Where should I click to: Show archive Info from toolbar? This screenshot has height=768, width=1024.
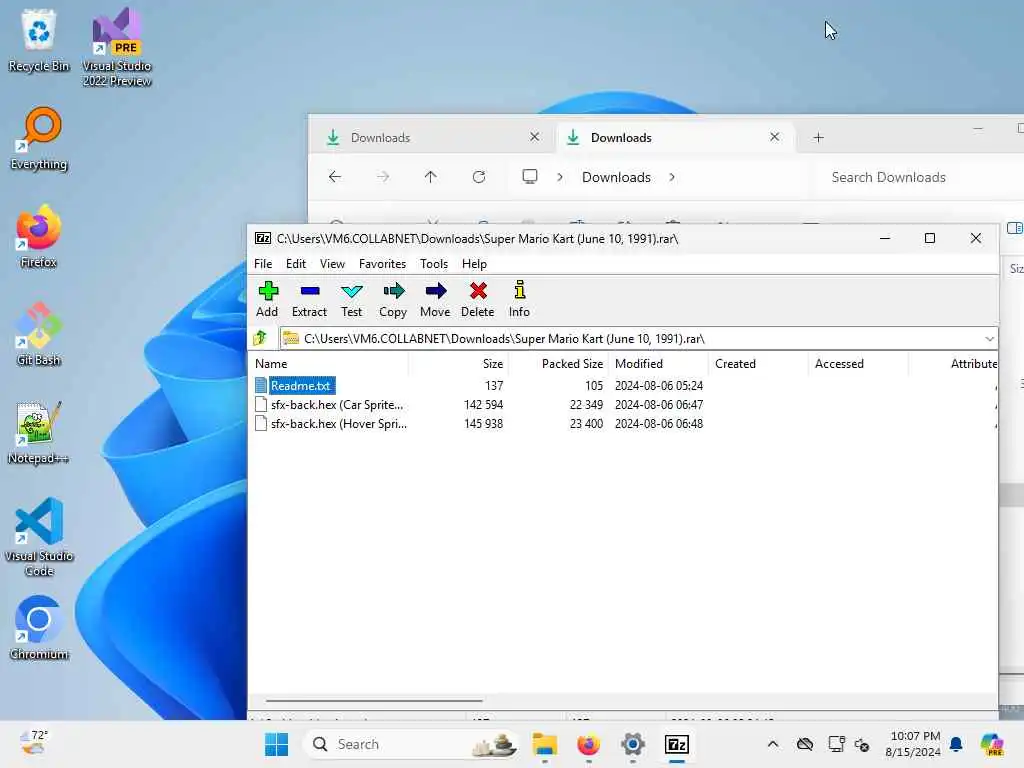click(519, 299)
